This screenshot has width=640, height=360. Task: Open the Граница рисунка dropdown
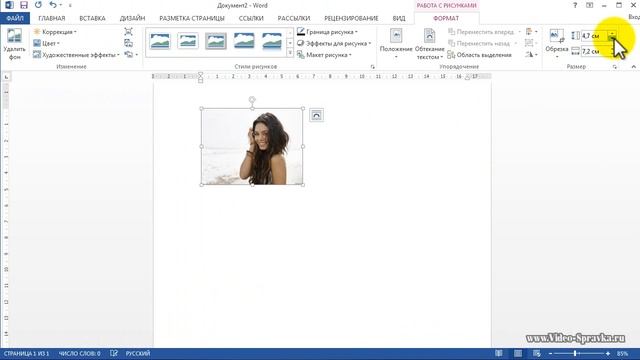327,32
